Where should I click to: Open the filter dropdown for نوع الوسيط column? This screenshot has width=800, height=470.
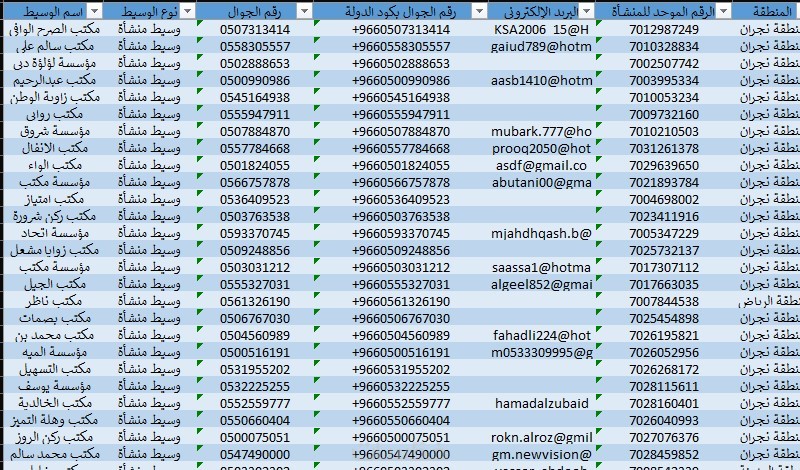coord(188,11)
